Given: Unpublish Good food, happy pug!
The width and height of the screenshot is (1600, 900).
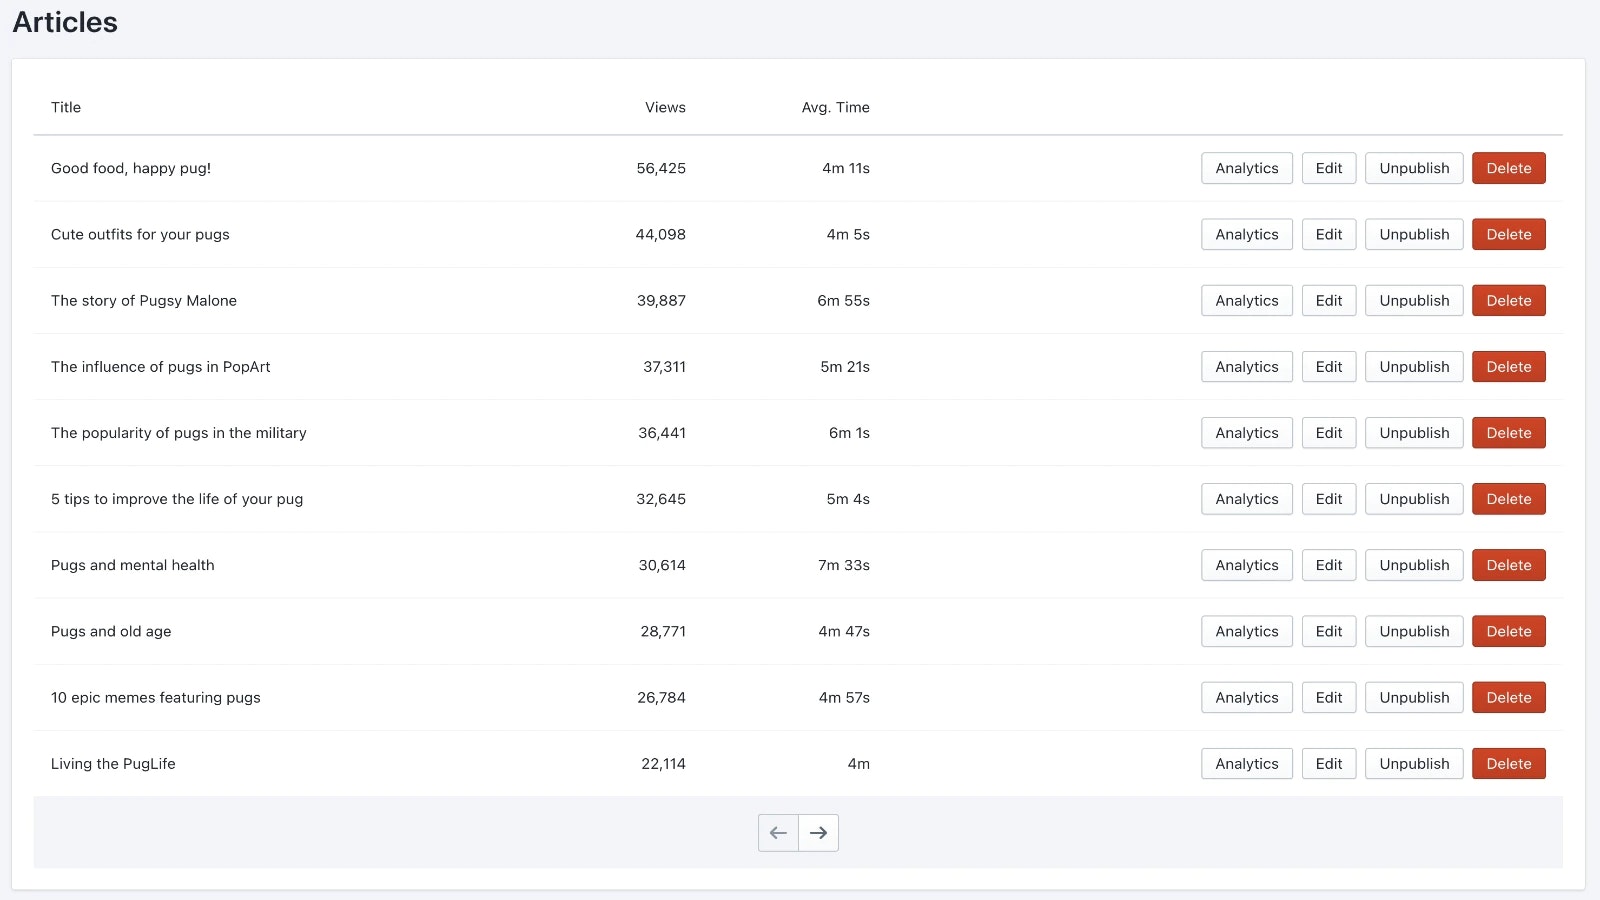Looking at the screenshot, I should pos(1414,168).
